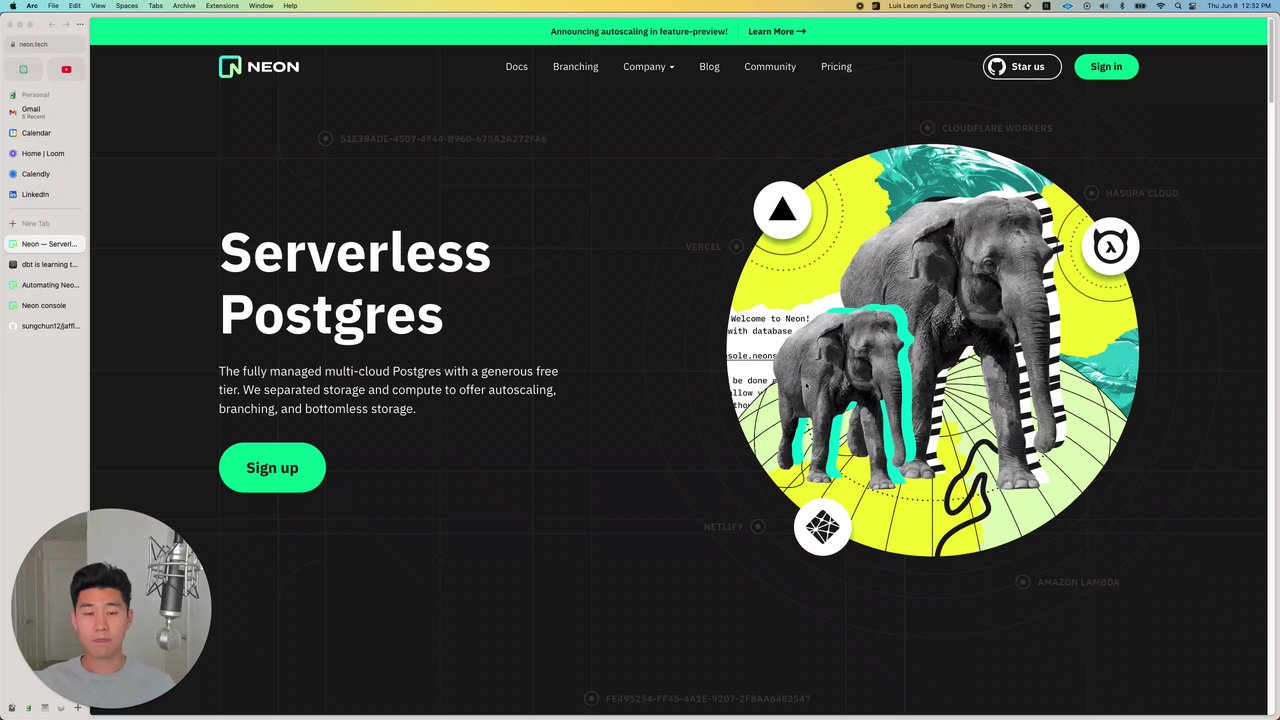1280x720 pixels.
Task: Open the Apple menu
Action: pos(12,6)
